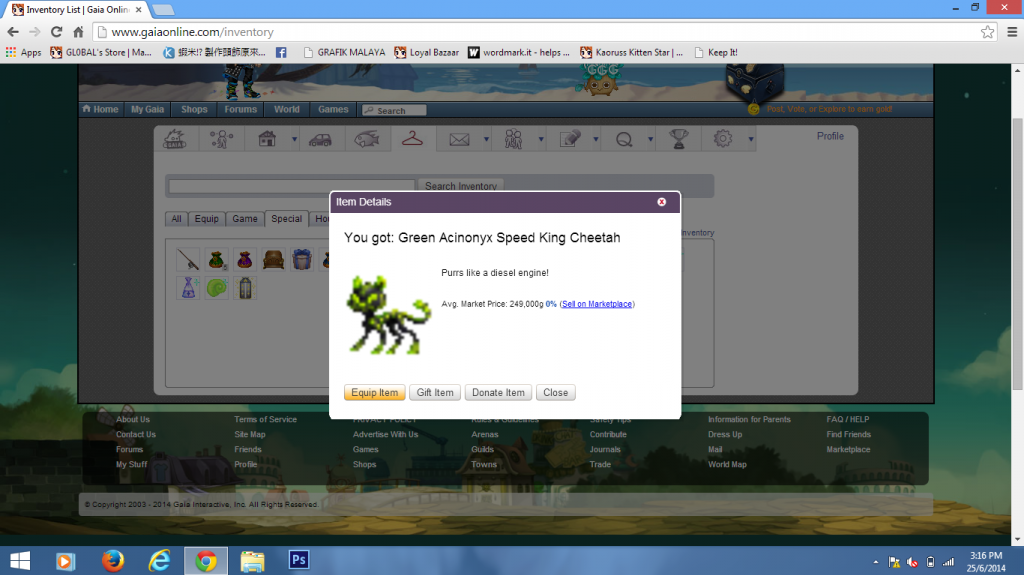This screenshot has width=1024, height=575.
Task: Open the World Map footer link
Action: pos(727,465)
